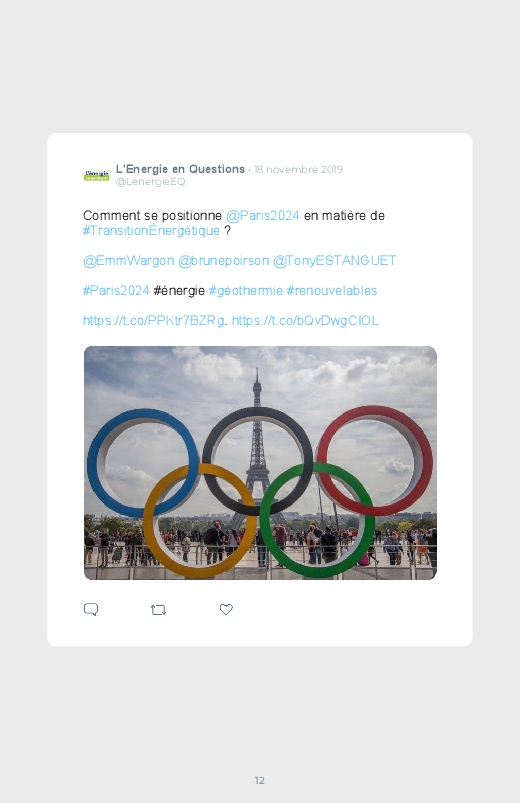
Task: Like the tweet with heart icon
Action: (226, 609)
